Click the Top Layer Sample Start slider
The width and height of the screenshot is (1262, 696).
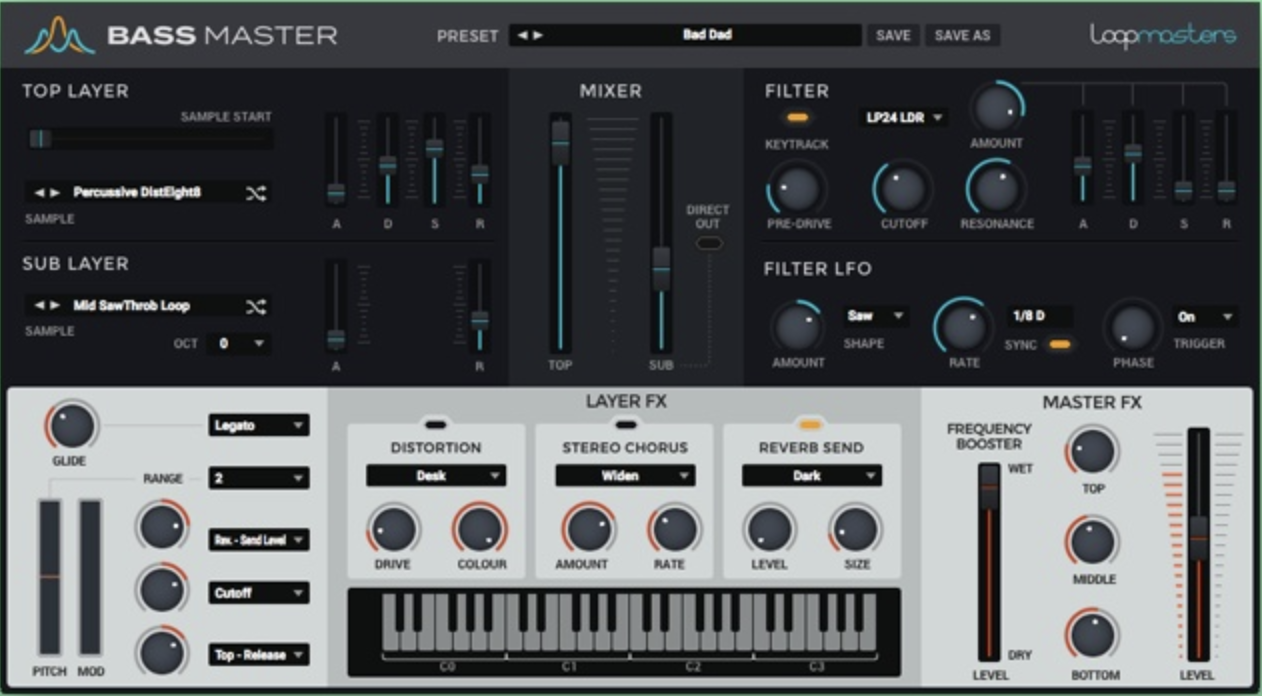point(150,139)
